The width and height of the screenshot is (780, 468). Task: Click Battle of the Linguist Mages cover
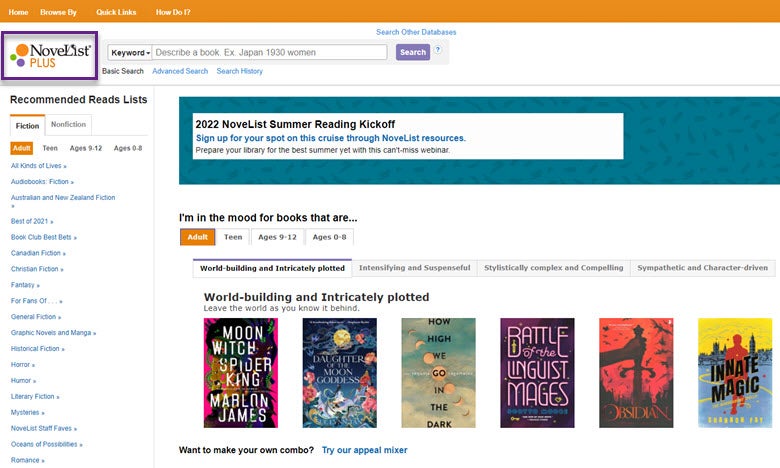[x=537, y=373]
